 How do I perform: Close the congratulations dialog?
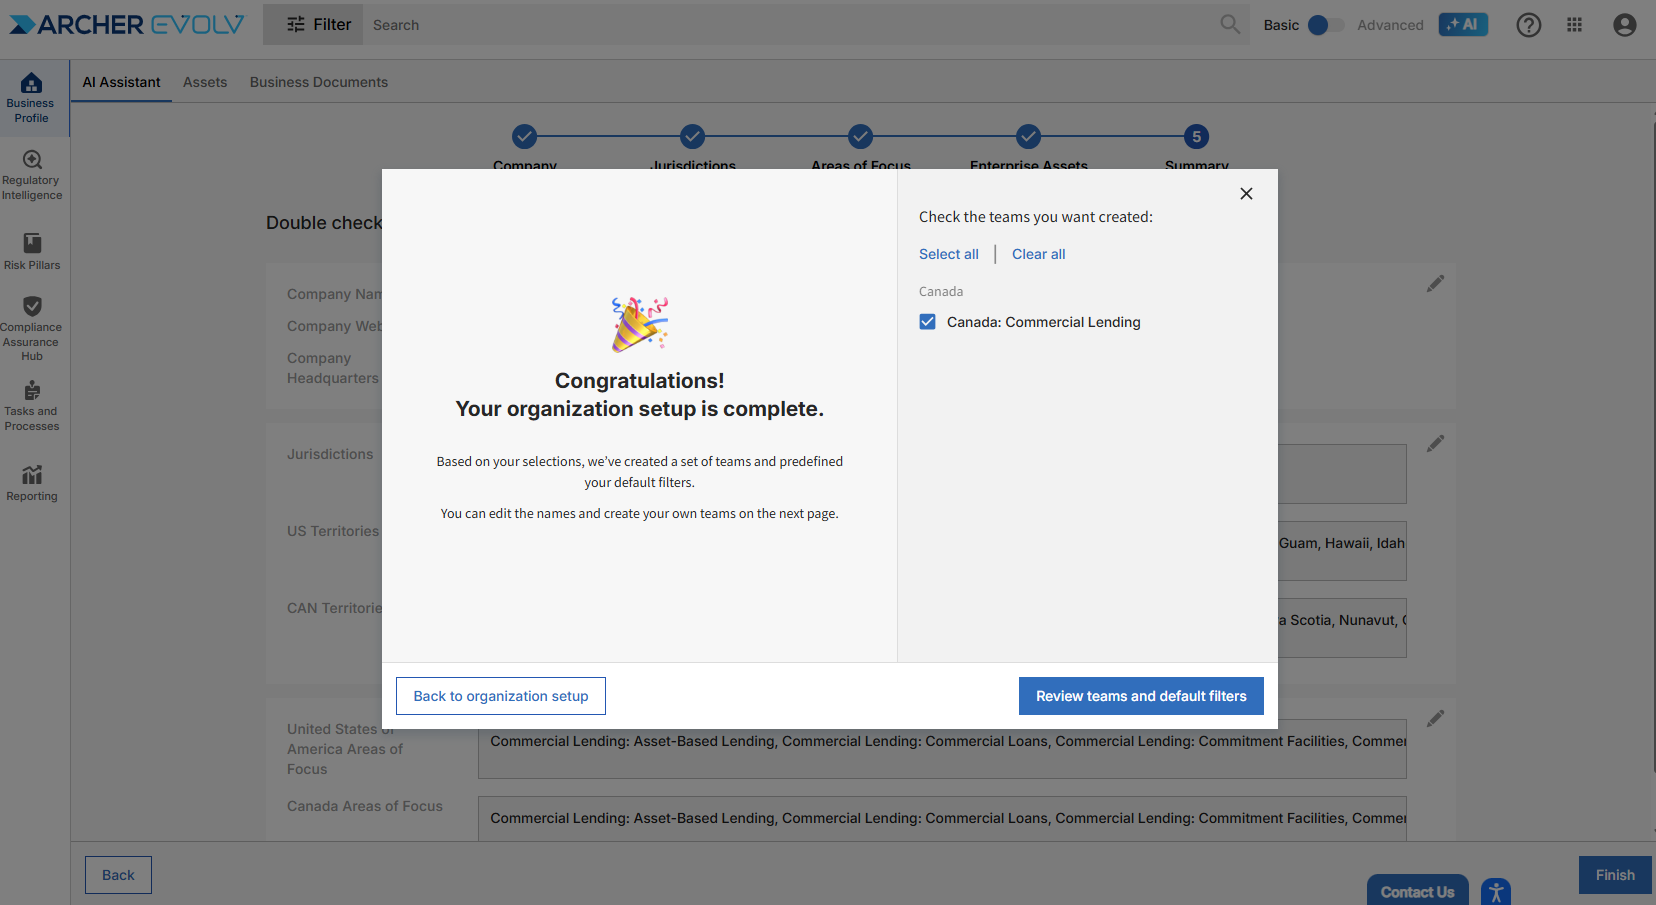1246,194
